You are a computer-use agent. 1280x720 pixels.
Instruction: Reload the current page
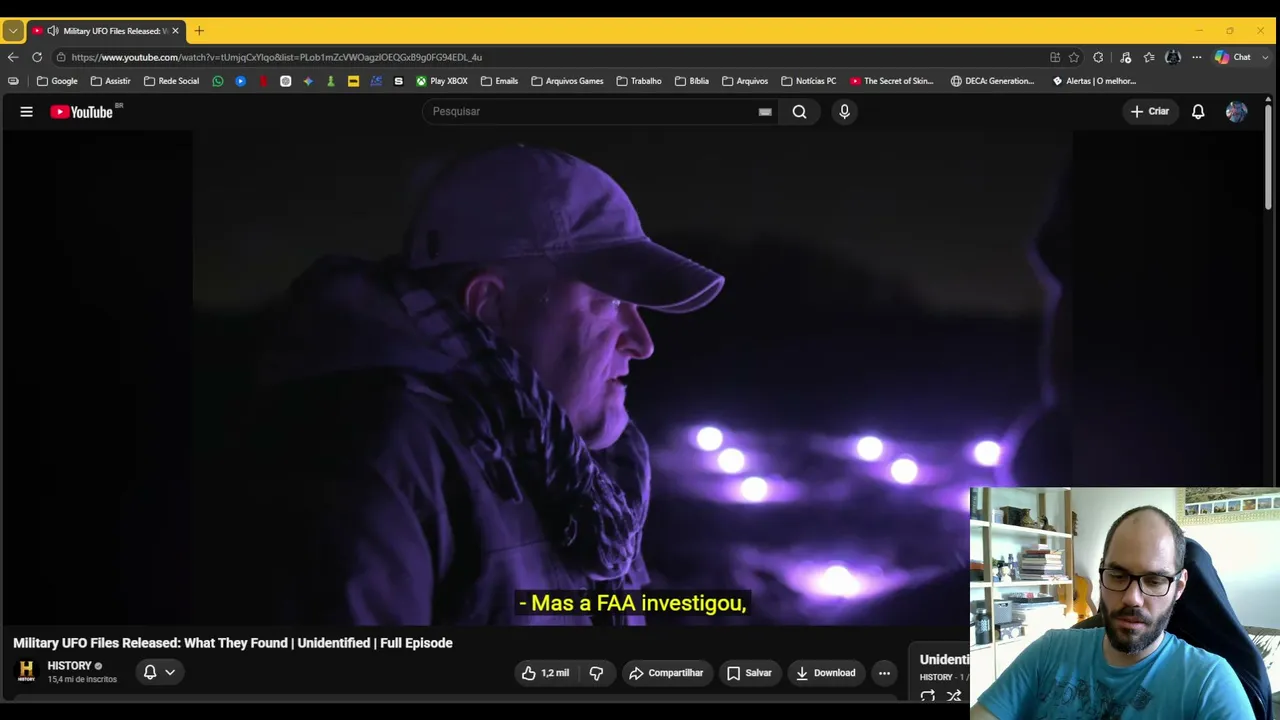(37, 57)
